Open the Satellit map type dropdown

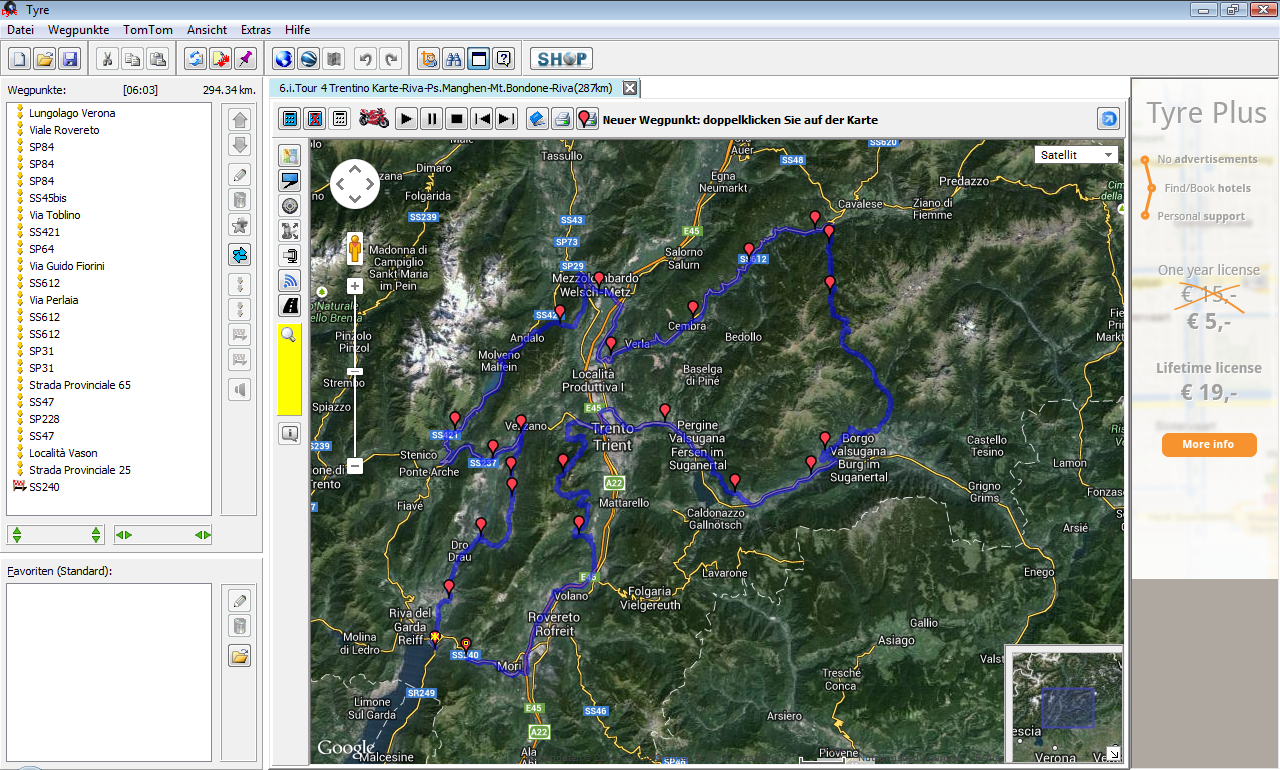pos(1077,155)
